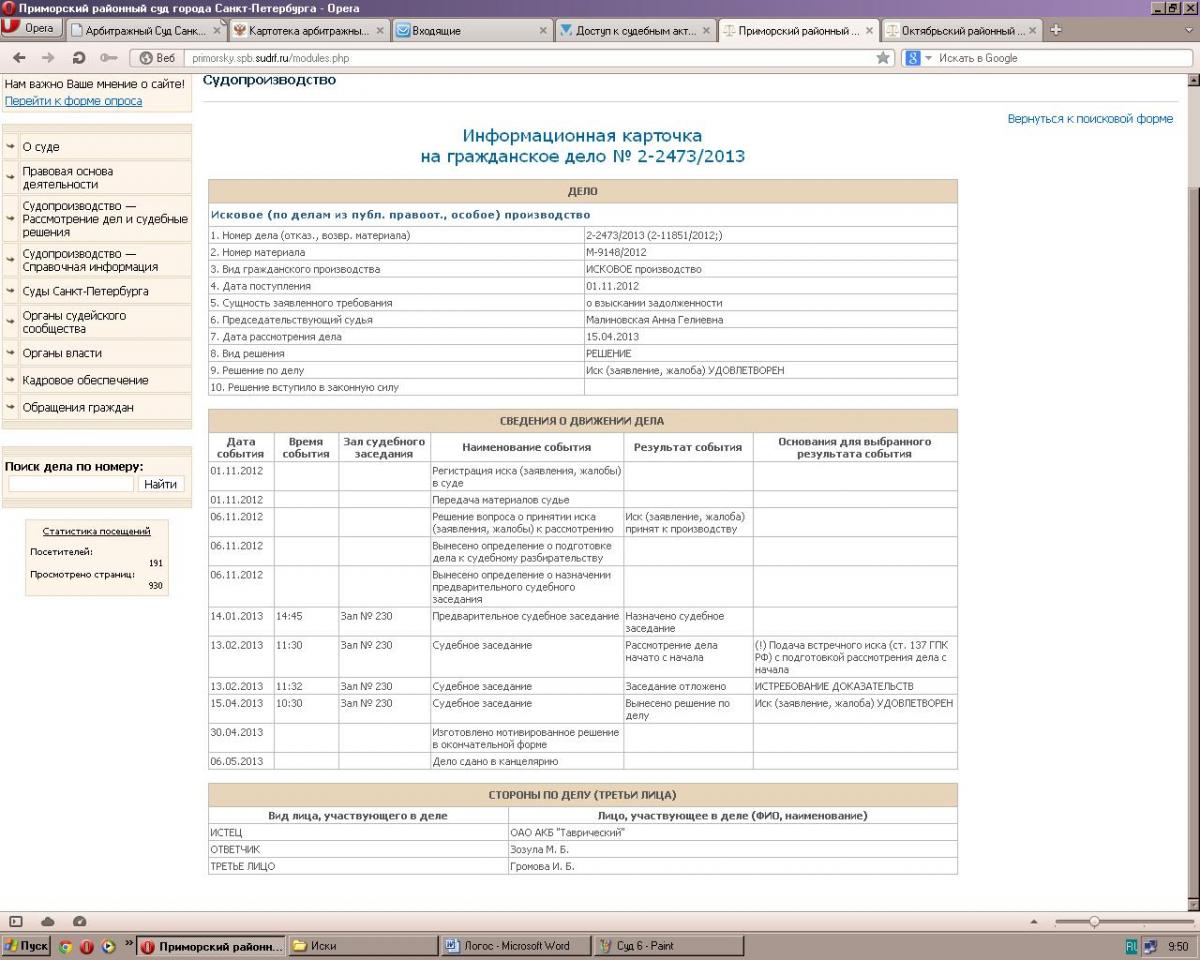
Task: Launch Chrome from the quick launch bar
Action: [66, 946]
